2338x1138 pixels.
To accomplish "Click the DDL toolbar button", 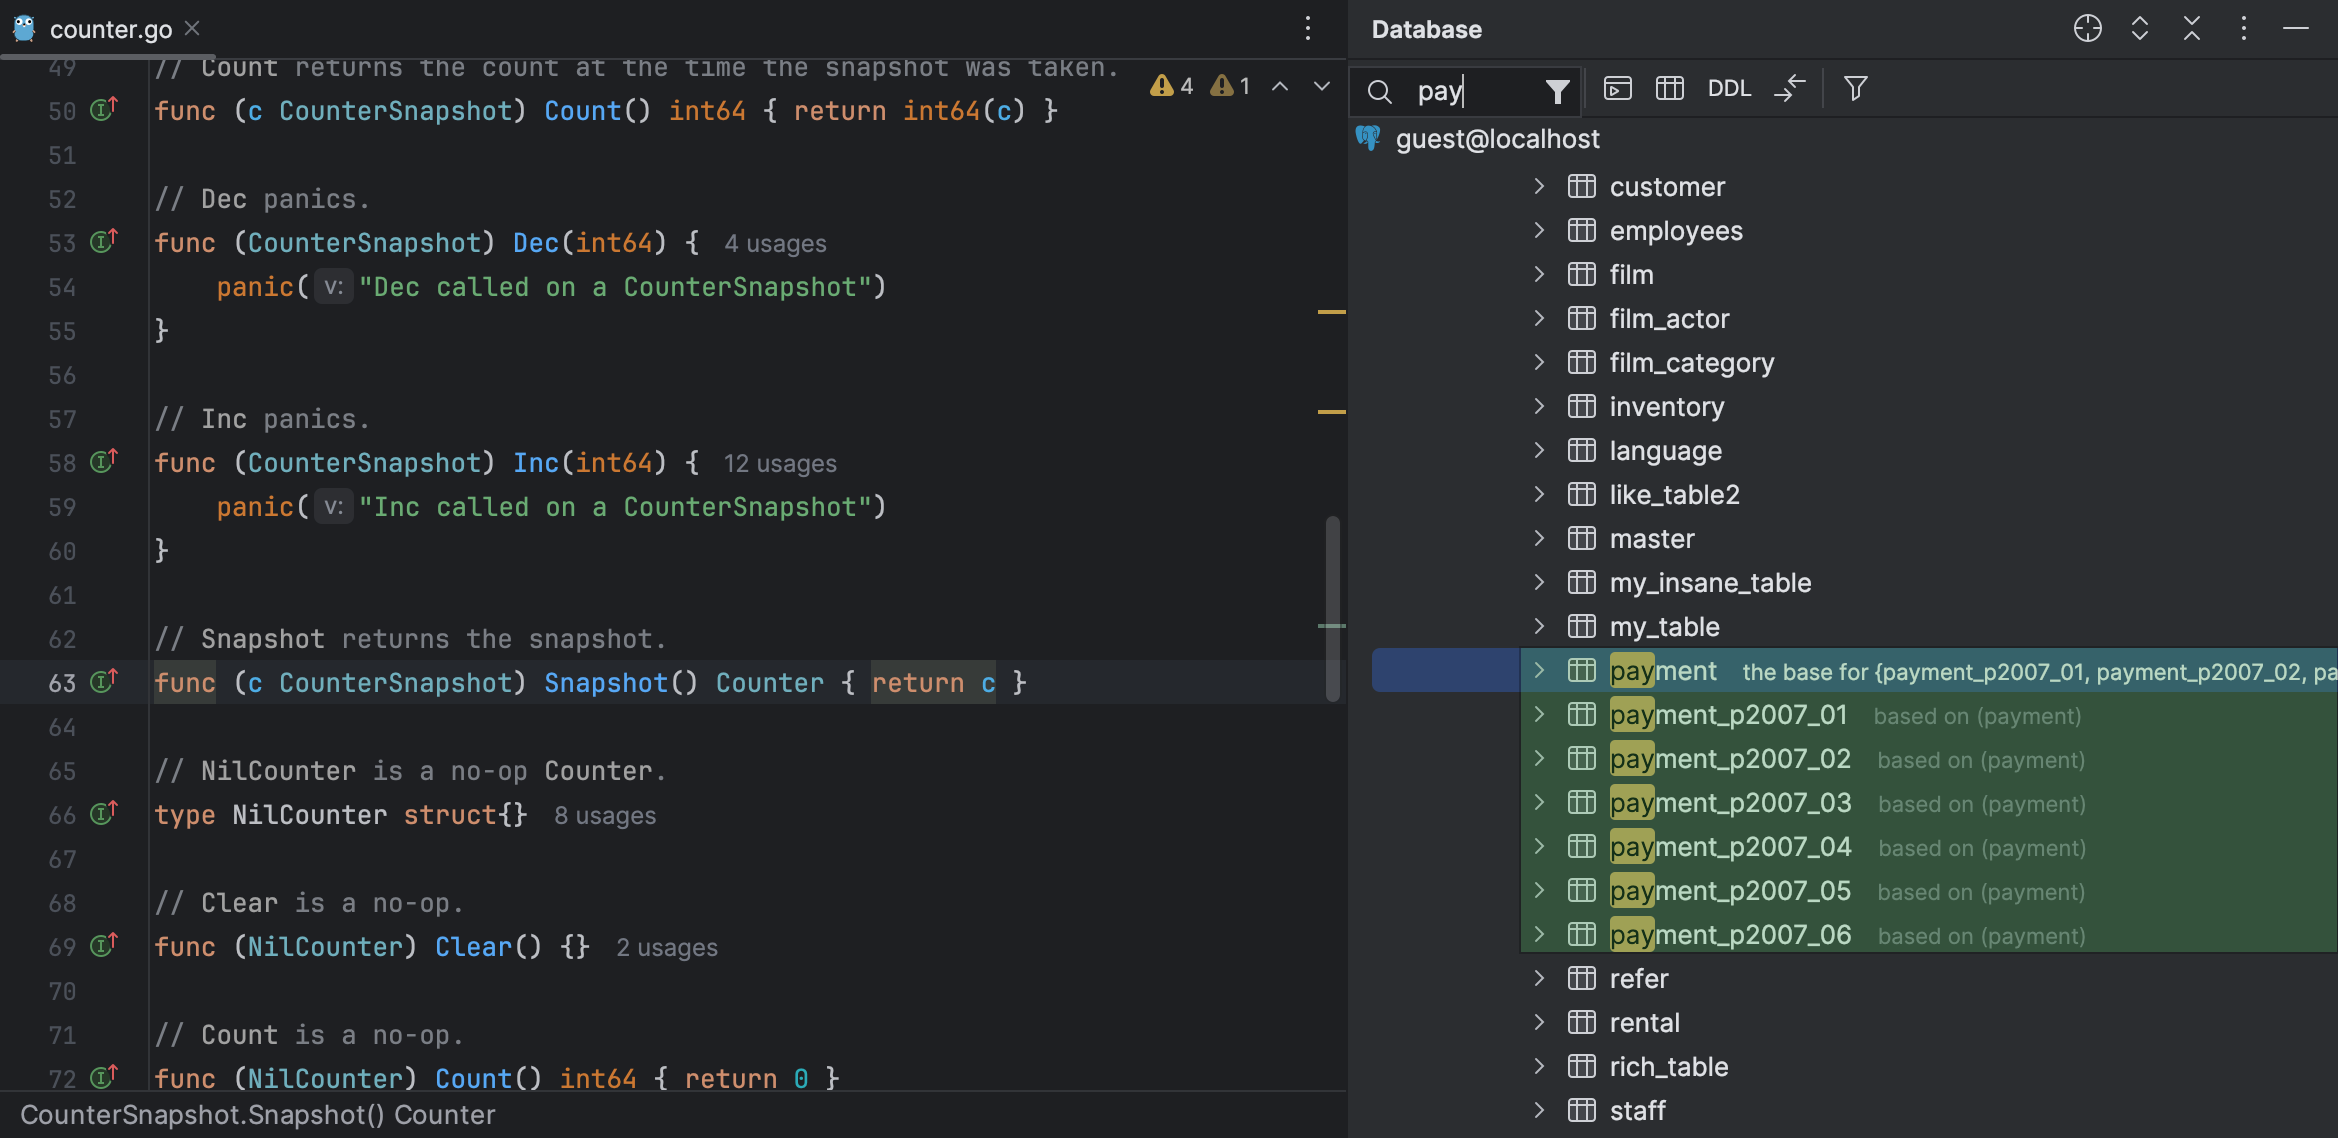I will point(1728,89).
